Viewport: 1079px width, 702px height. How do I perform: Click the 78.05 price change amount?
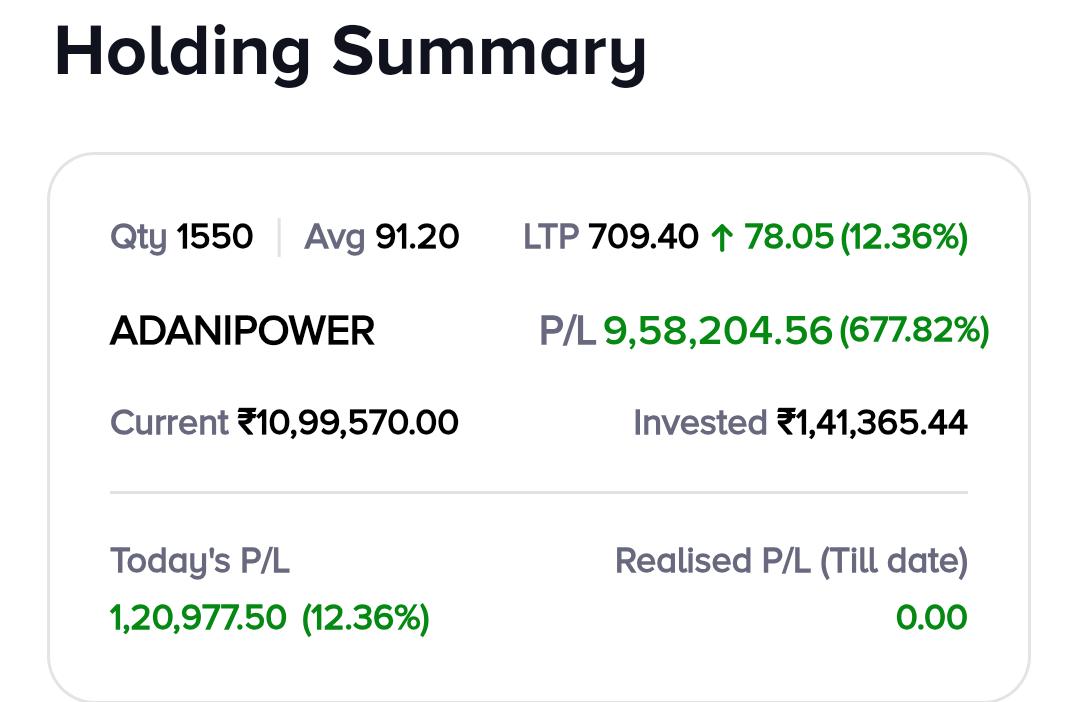(788, 238)
